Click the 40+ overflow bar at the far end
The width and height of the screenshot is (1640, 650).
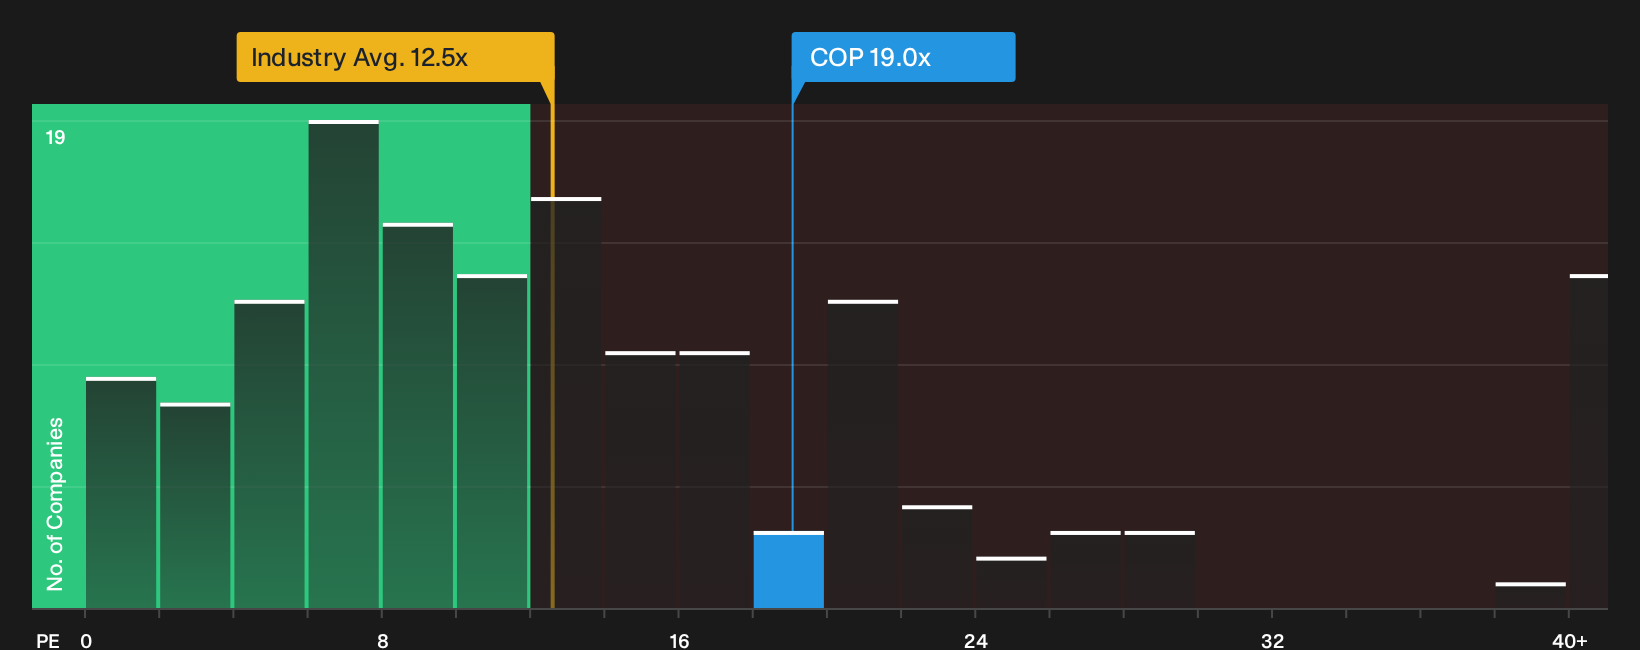1589,441
